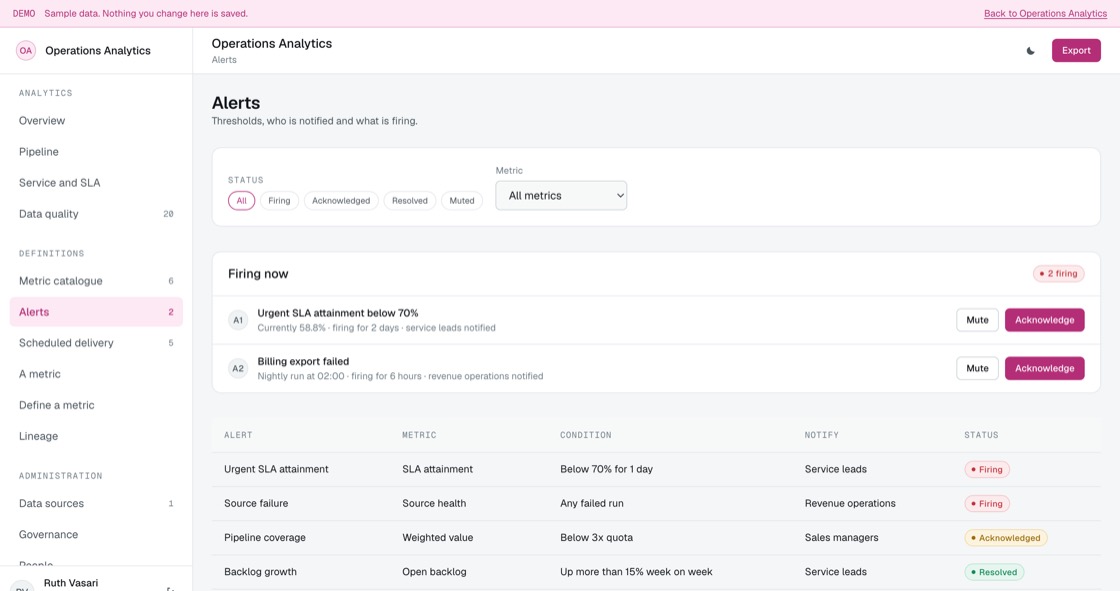Viewport: 1120px width, 591px height.
Task: Select Alerts in the sidebar
Action: (x=96, y=312)
